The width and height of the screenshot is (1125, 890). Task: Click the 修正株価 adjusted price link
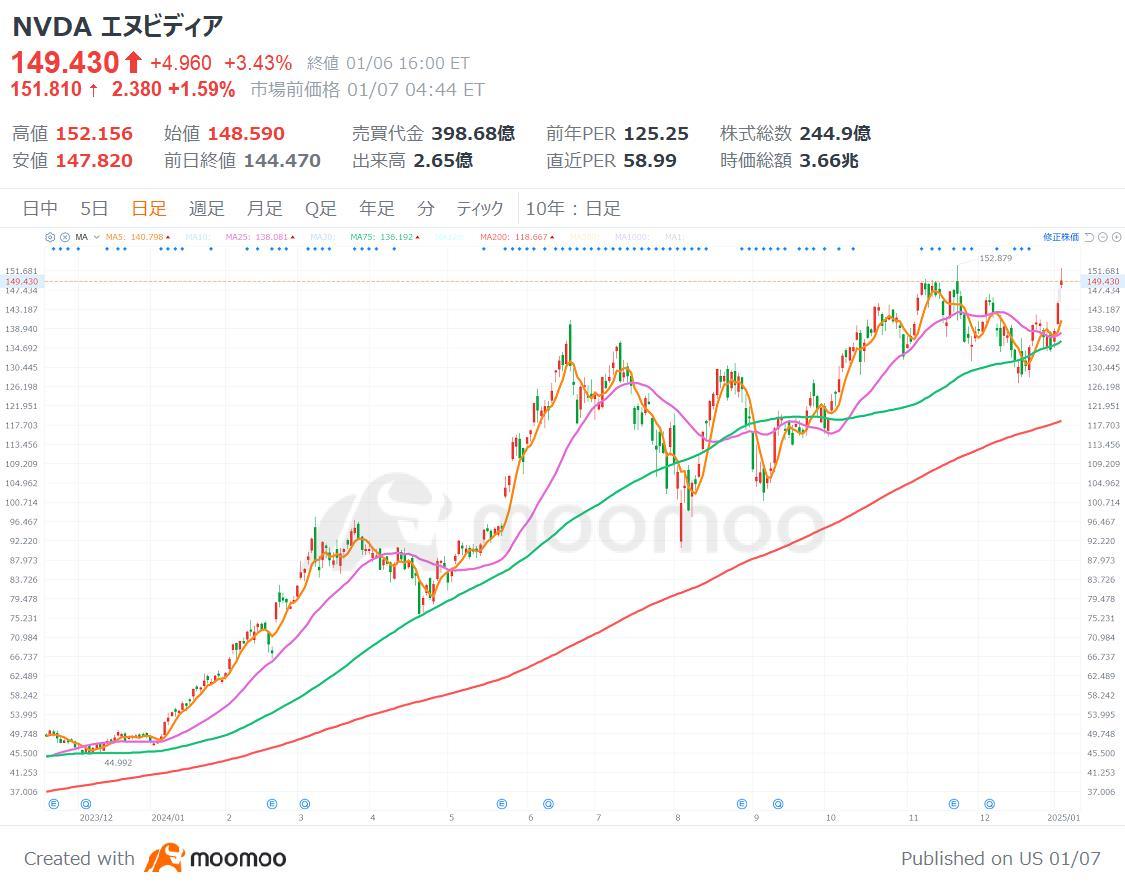(x=1062, y=237)
